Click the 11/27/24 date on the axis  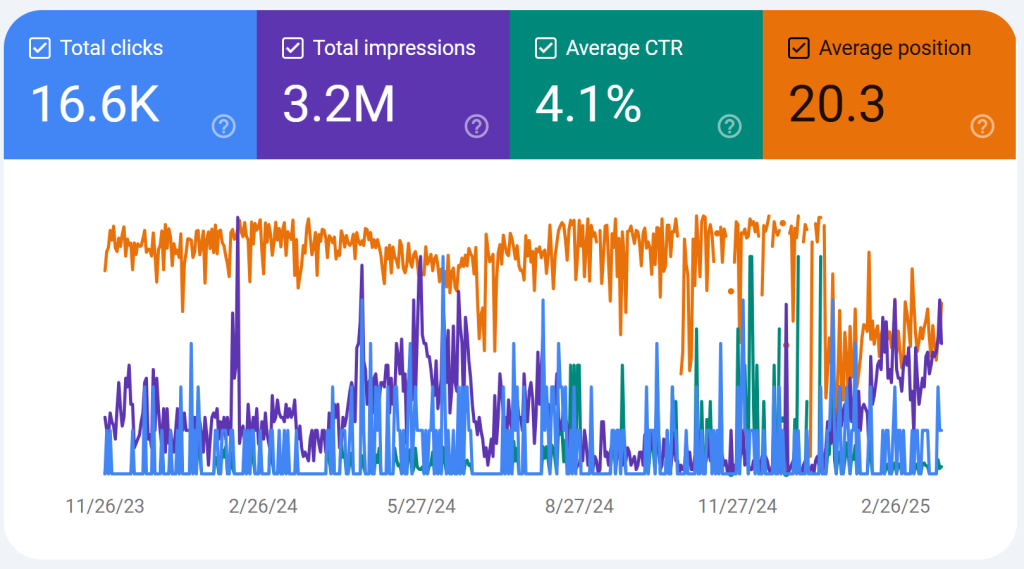[x=737, y=506]
